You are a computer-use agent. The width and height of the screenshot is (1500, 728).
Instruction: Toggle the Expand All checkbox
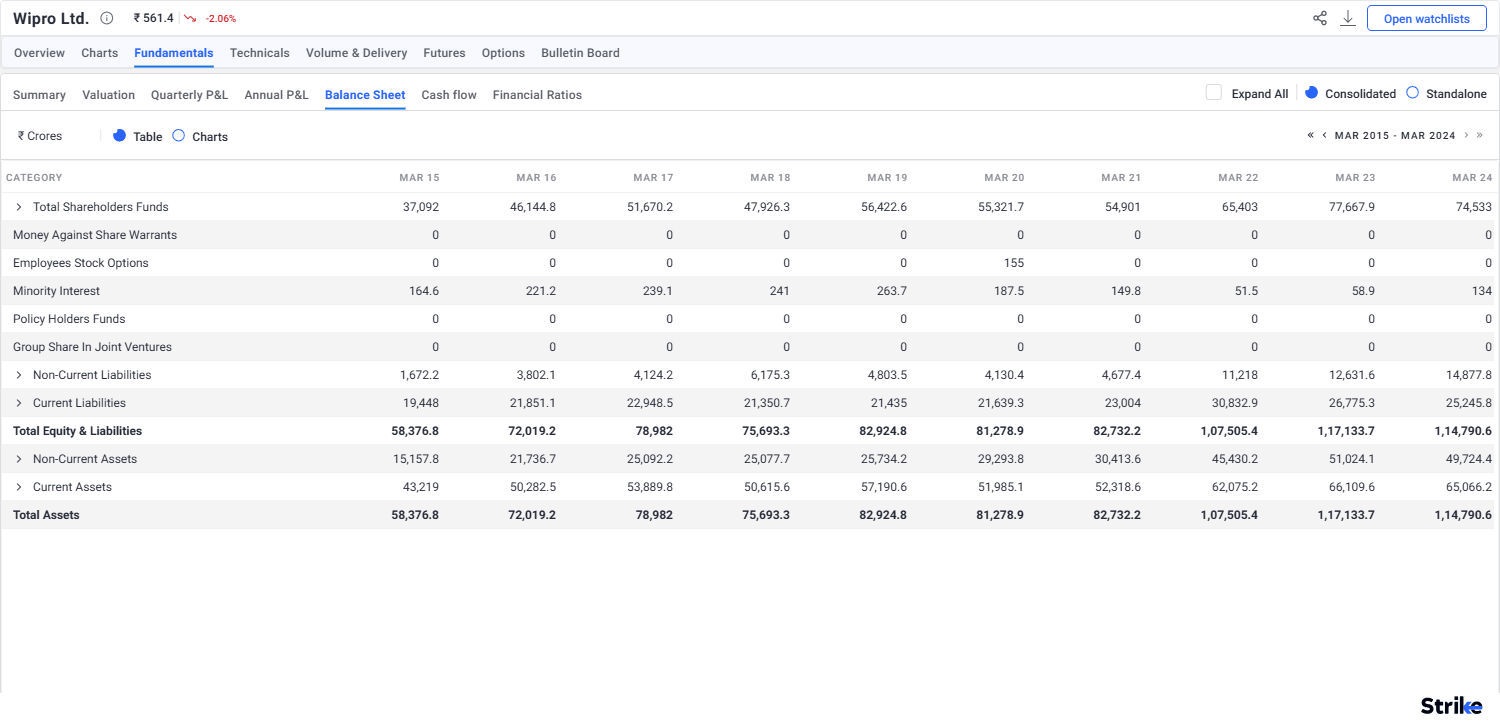tap(1214, 93)
